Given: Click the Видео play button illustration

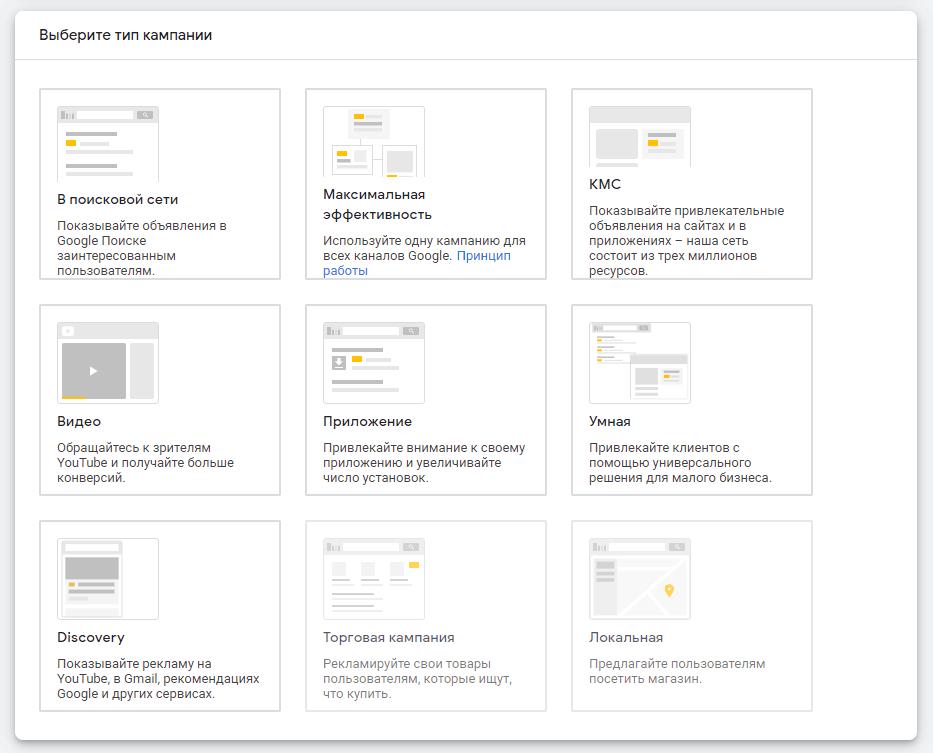Looking at the screenshot, I should (x=94, y=371).
